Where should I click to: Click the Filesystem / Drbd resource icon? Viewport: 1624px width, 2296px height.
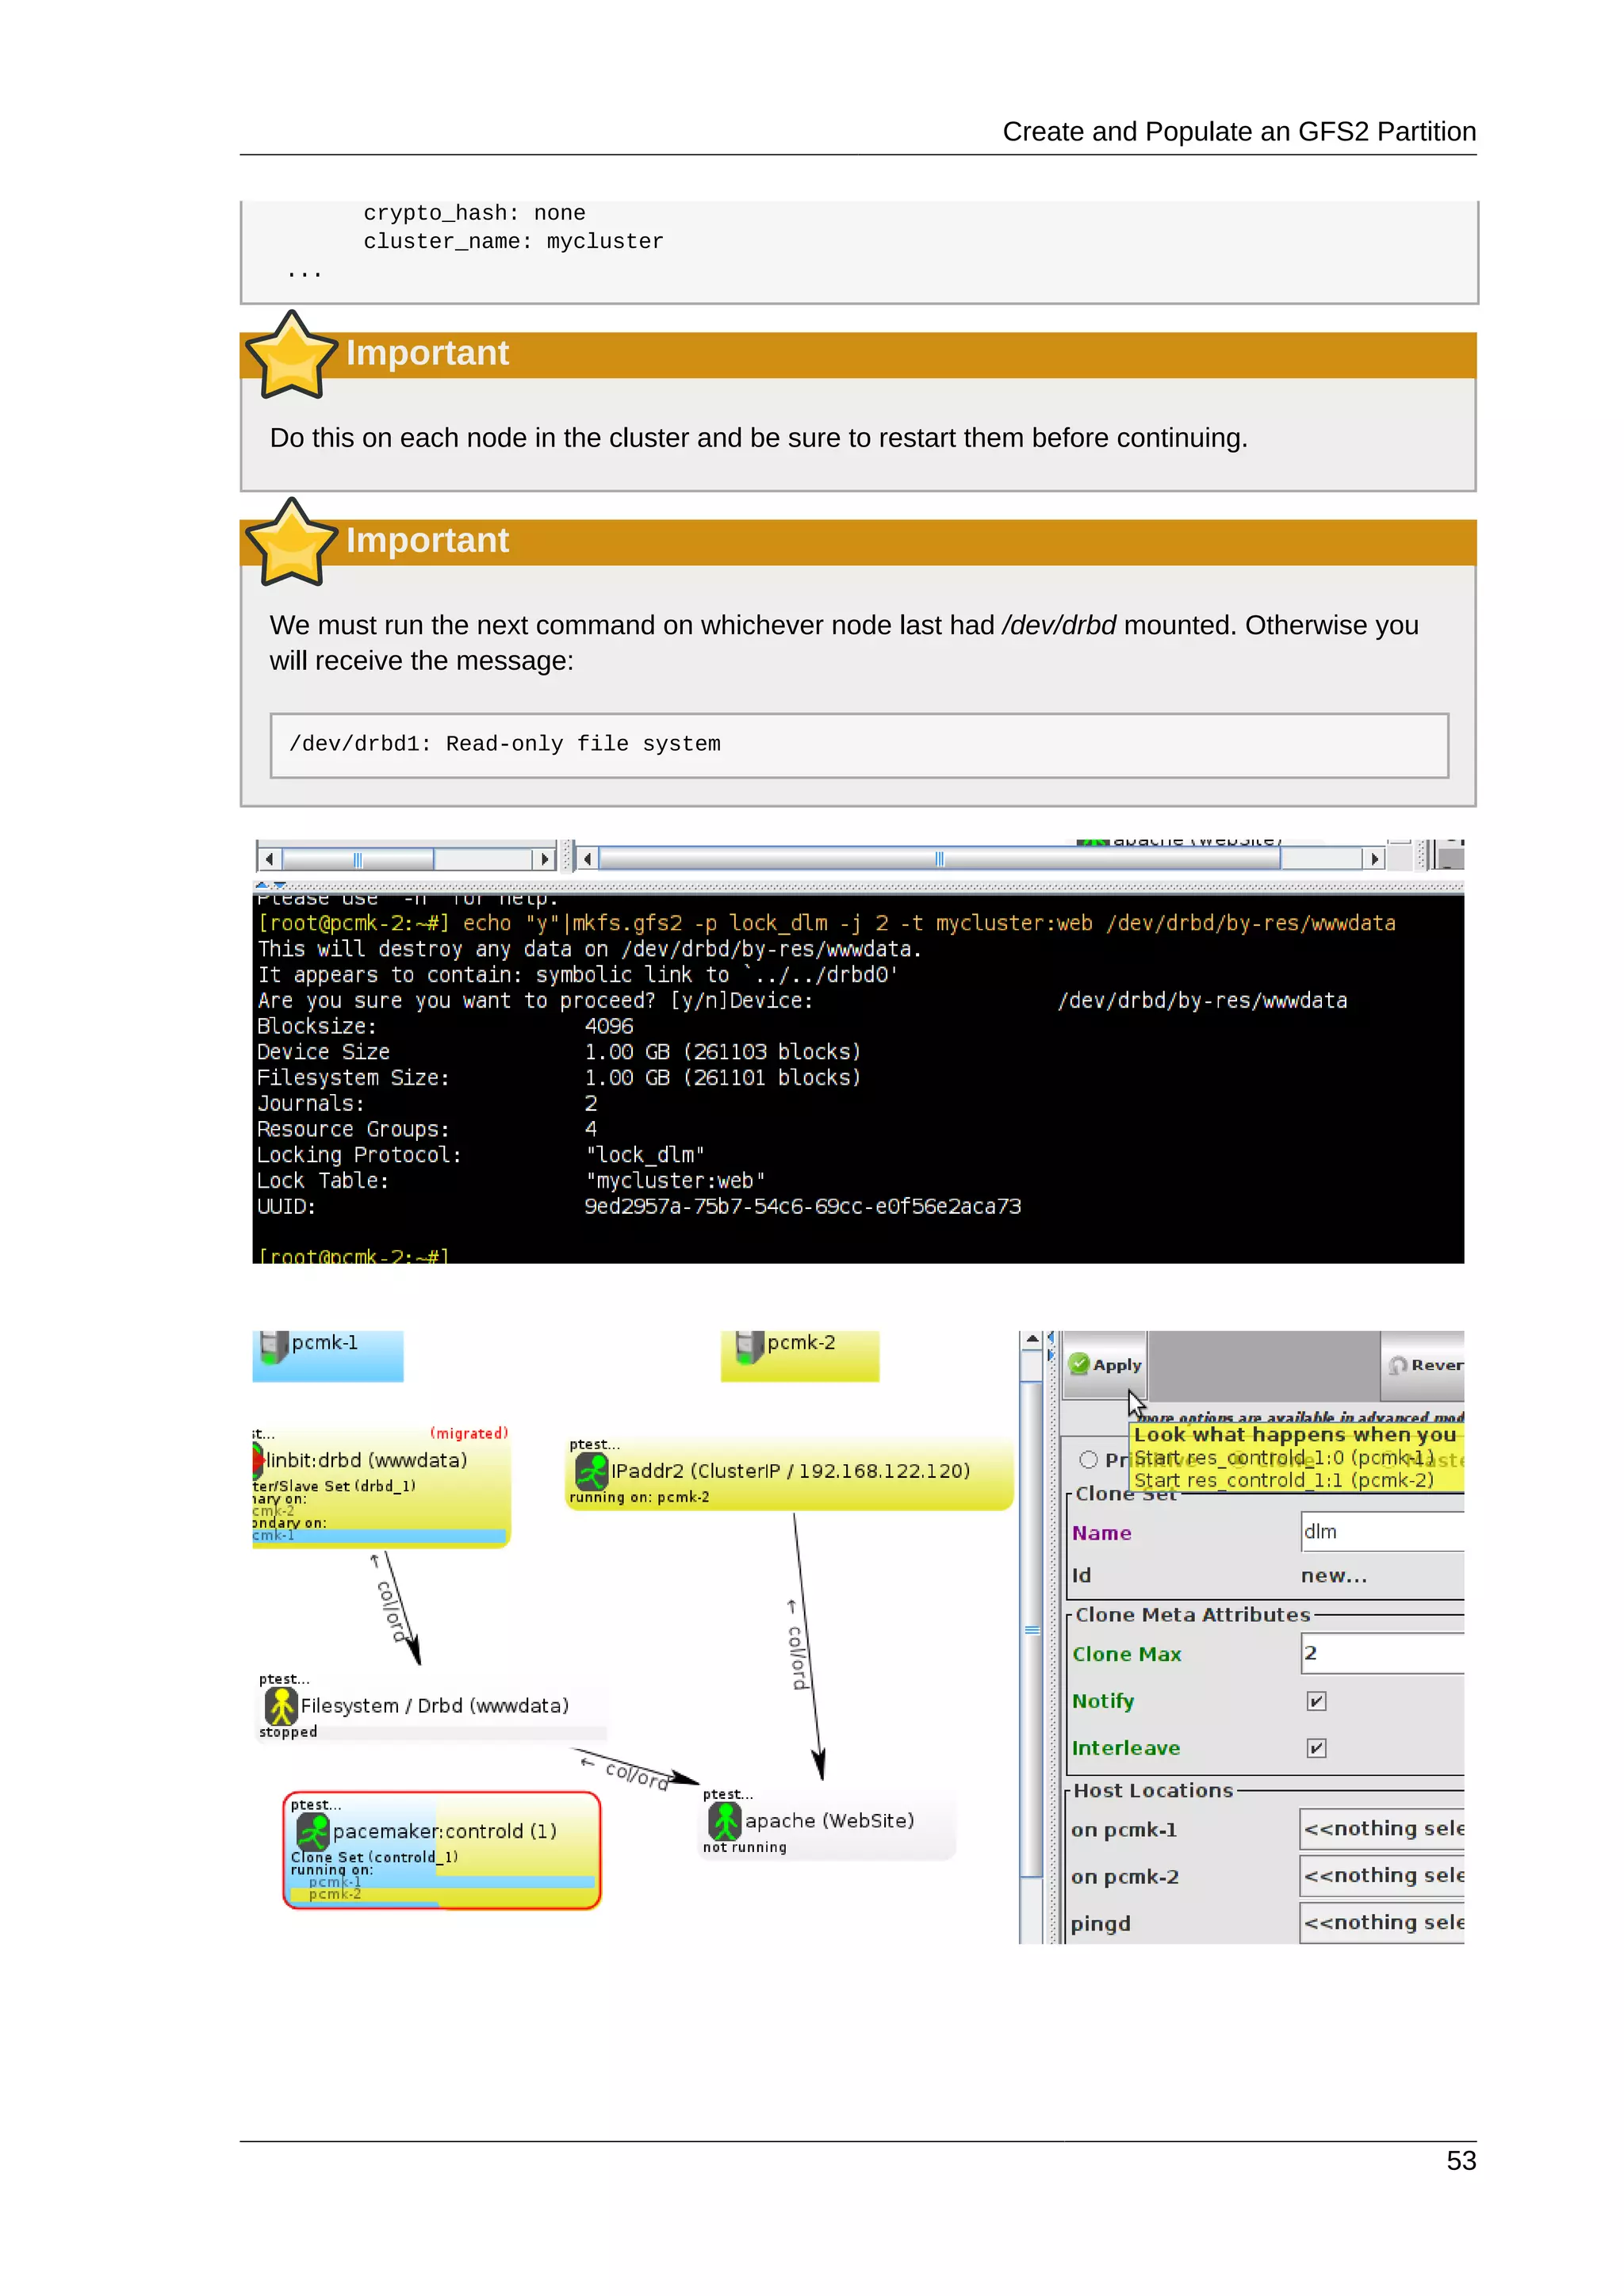(x=281, y=1706)
